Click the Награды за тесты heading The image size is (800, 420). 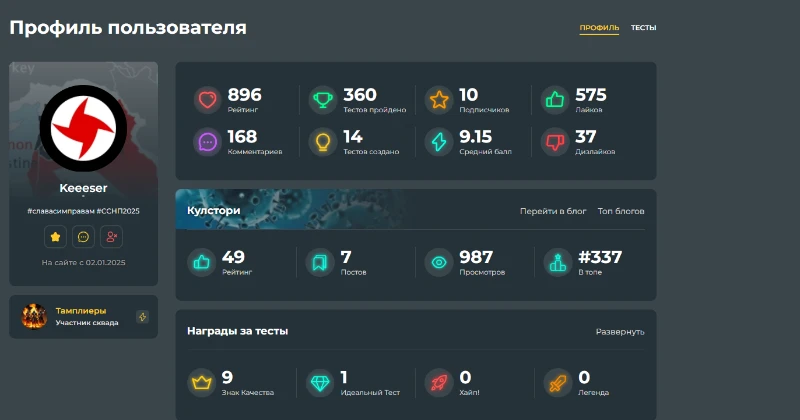(x=237, y=331)
